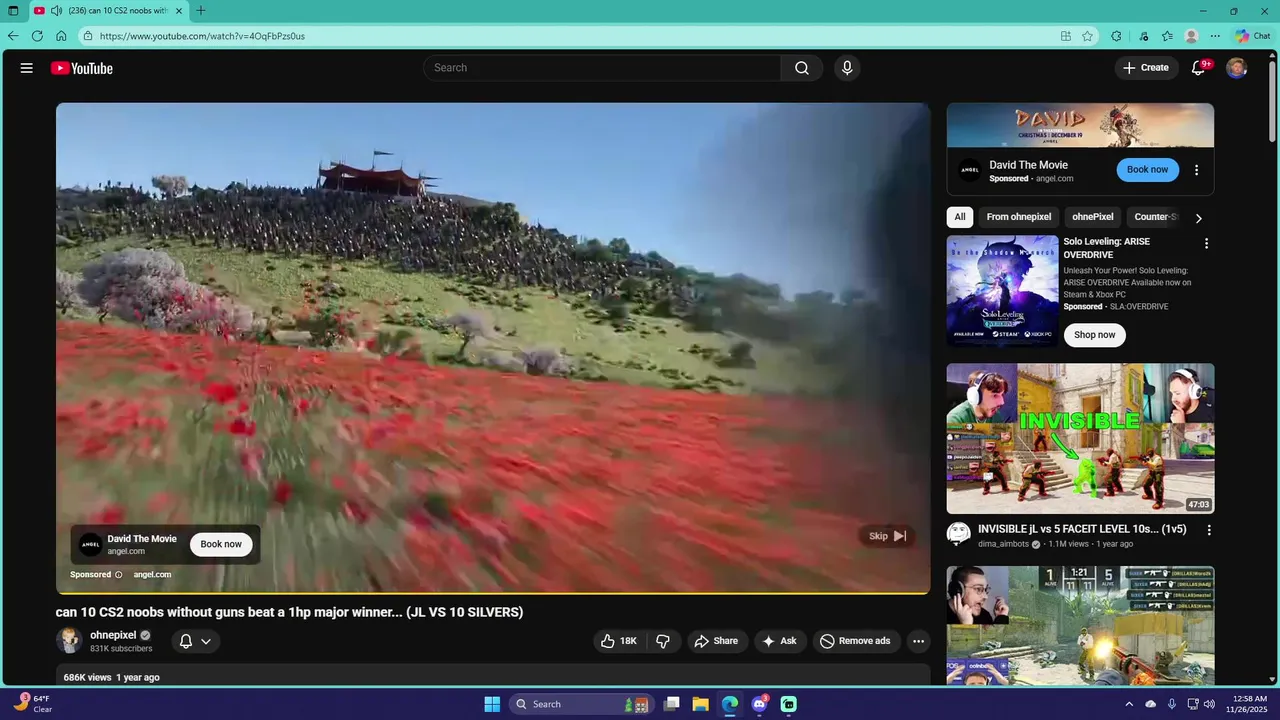The height and width of the screenshot is (720, 1280).
Task: Open the tab actions menu icon
Action: pos(13,11)
